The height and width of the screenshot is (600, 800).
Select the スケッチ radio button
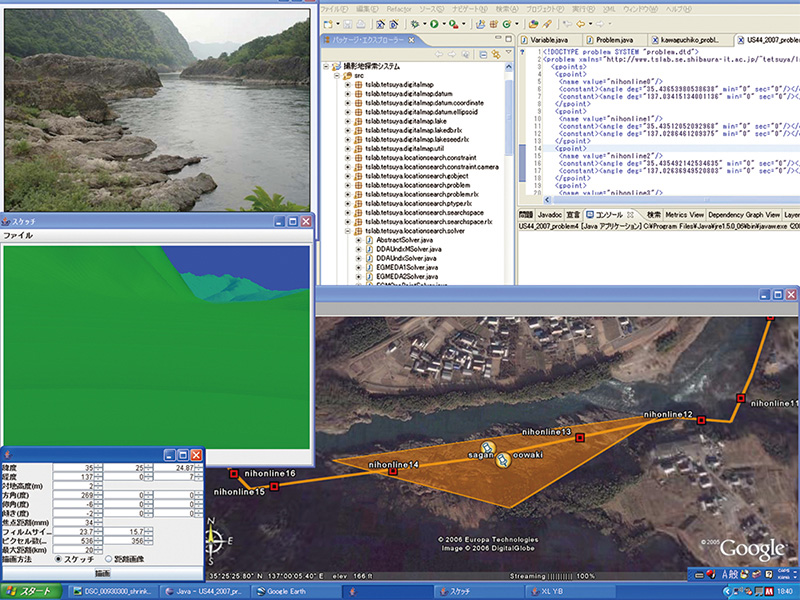coord(58,558)
